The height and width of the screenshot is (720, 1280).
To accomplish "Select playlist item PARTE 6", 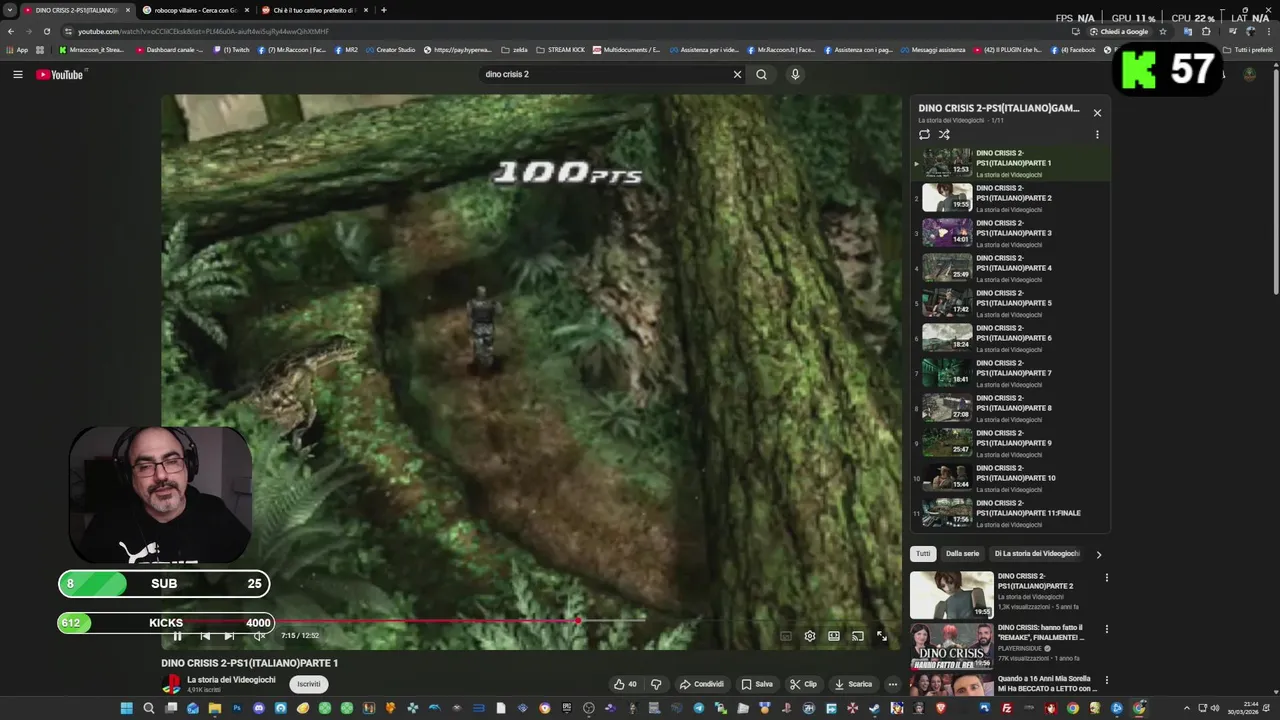I will point(1010,338).
